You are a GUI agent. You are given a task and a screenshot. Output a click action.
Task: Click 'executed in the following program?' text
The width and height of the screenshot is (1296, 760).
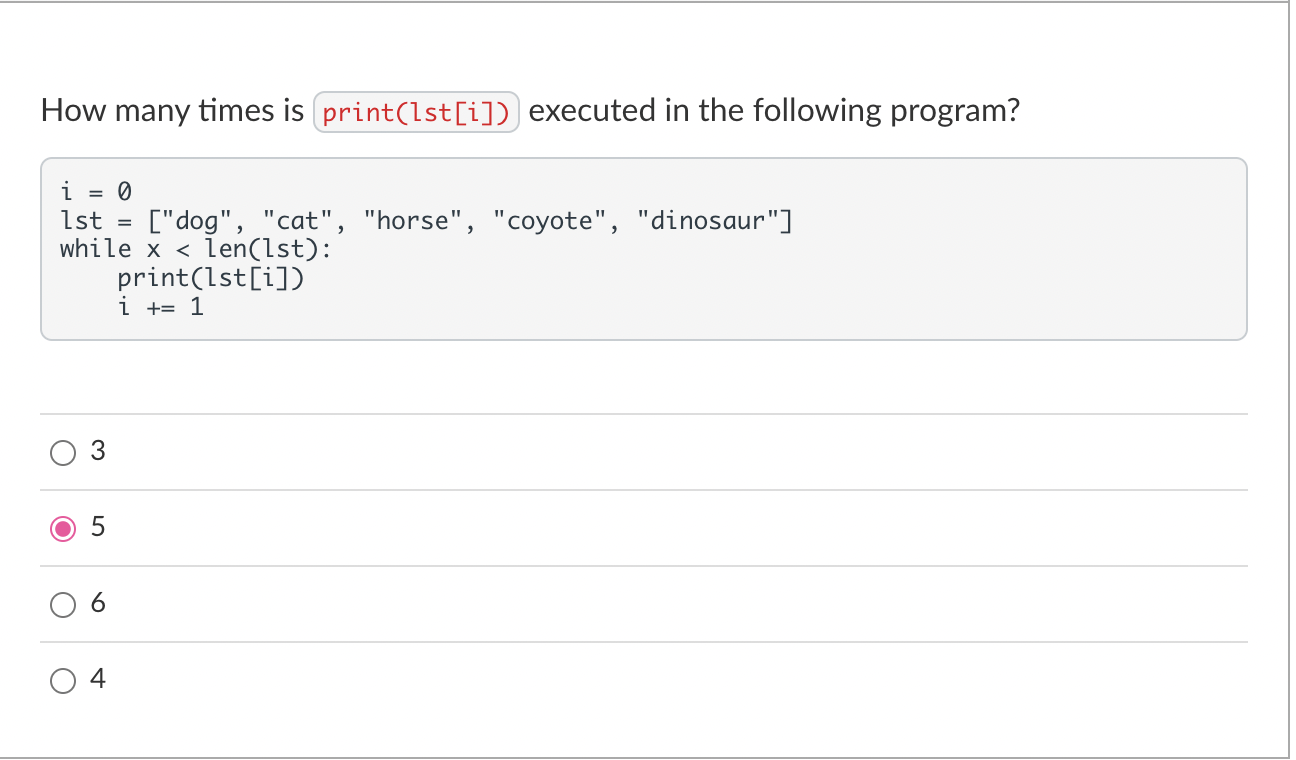(x=774, y=111)
